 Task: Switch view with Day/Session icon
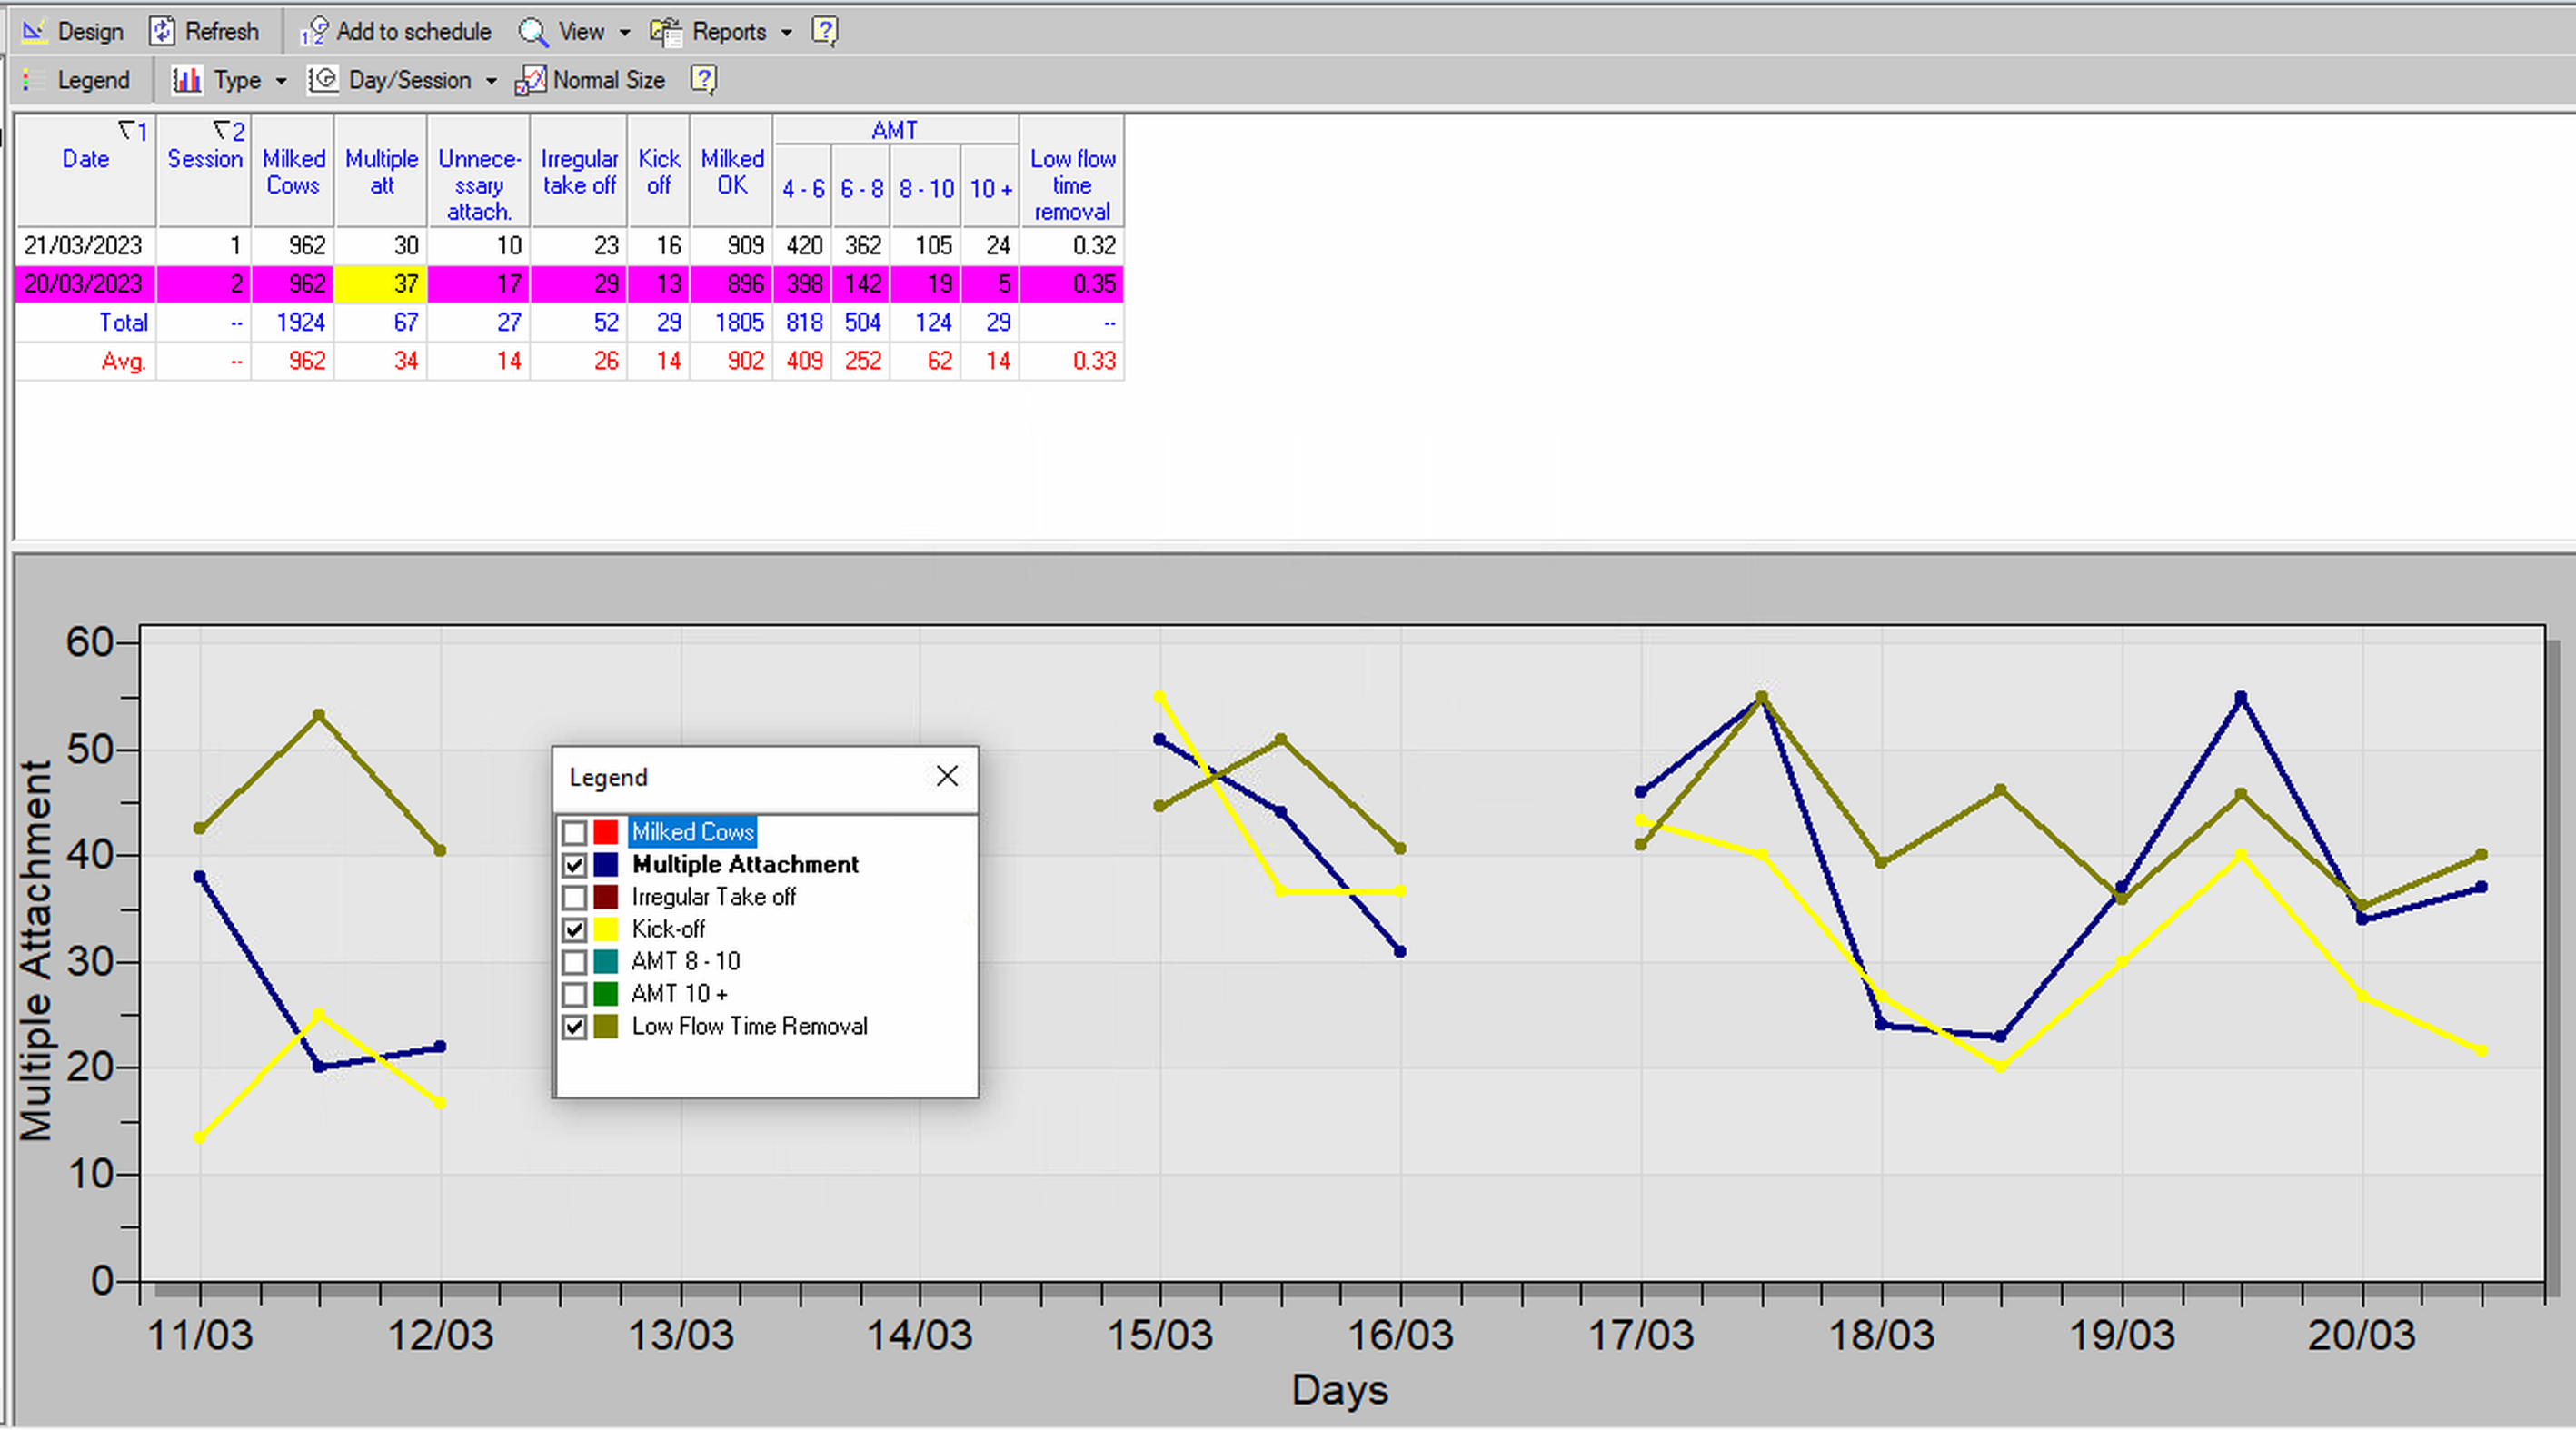323,80
